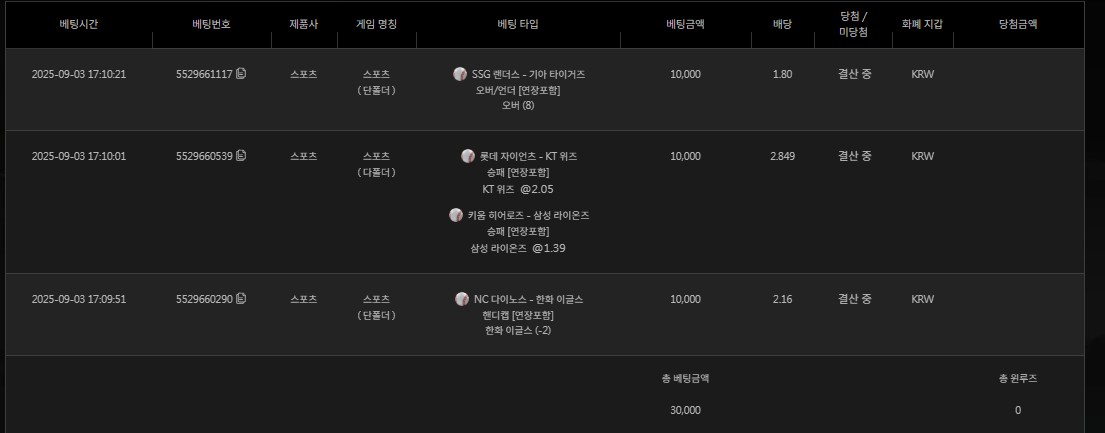Viewport: 1105px width, 433px height.
Task: Click baseball icon beside 롯데 자이언츠 match
Action: point(468,156)
